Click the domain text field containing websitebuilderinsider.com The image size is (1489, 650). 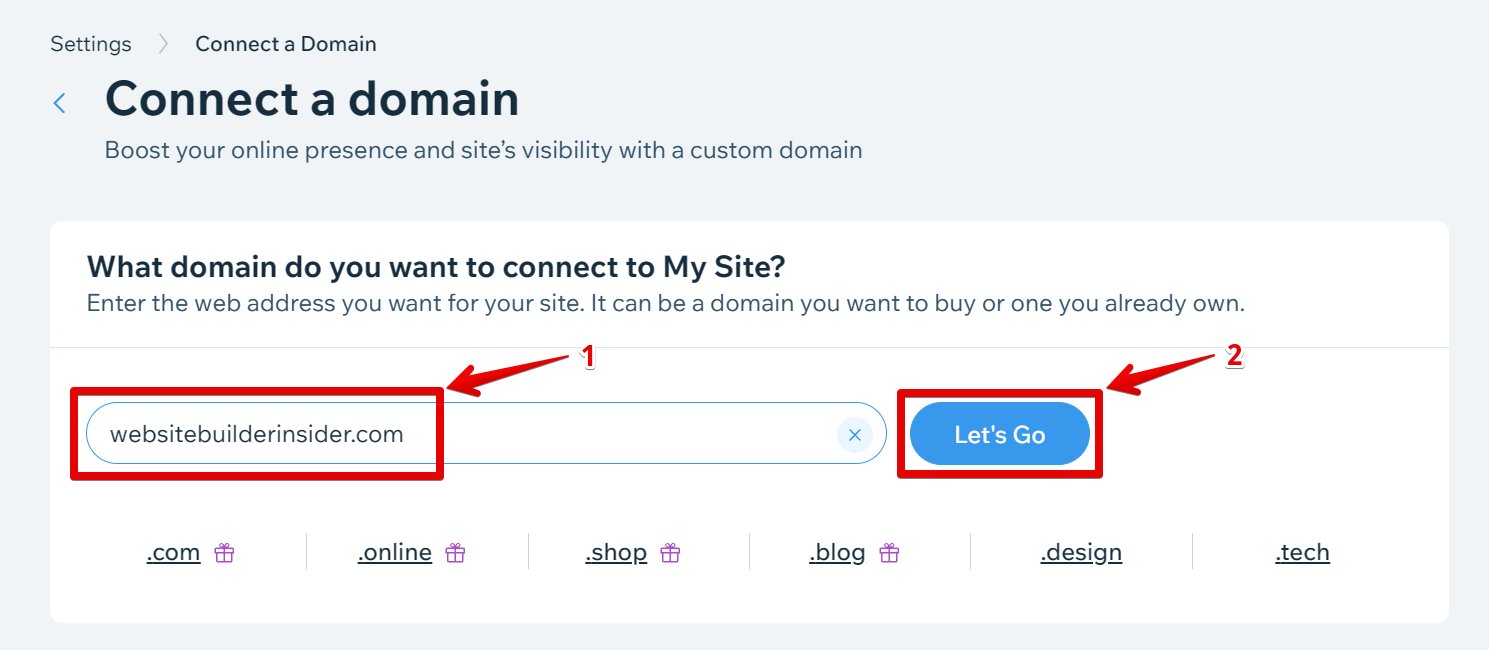[x=460, y=435]
